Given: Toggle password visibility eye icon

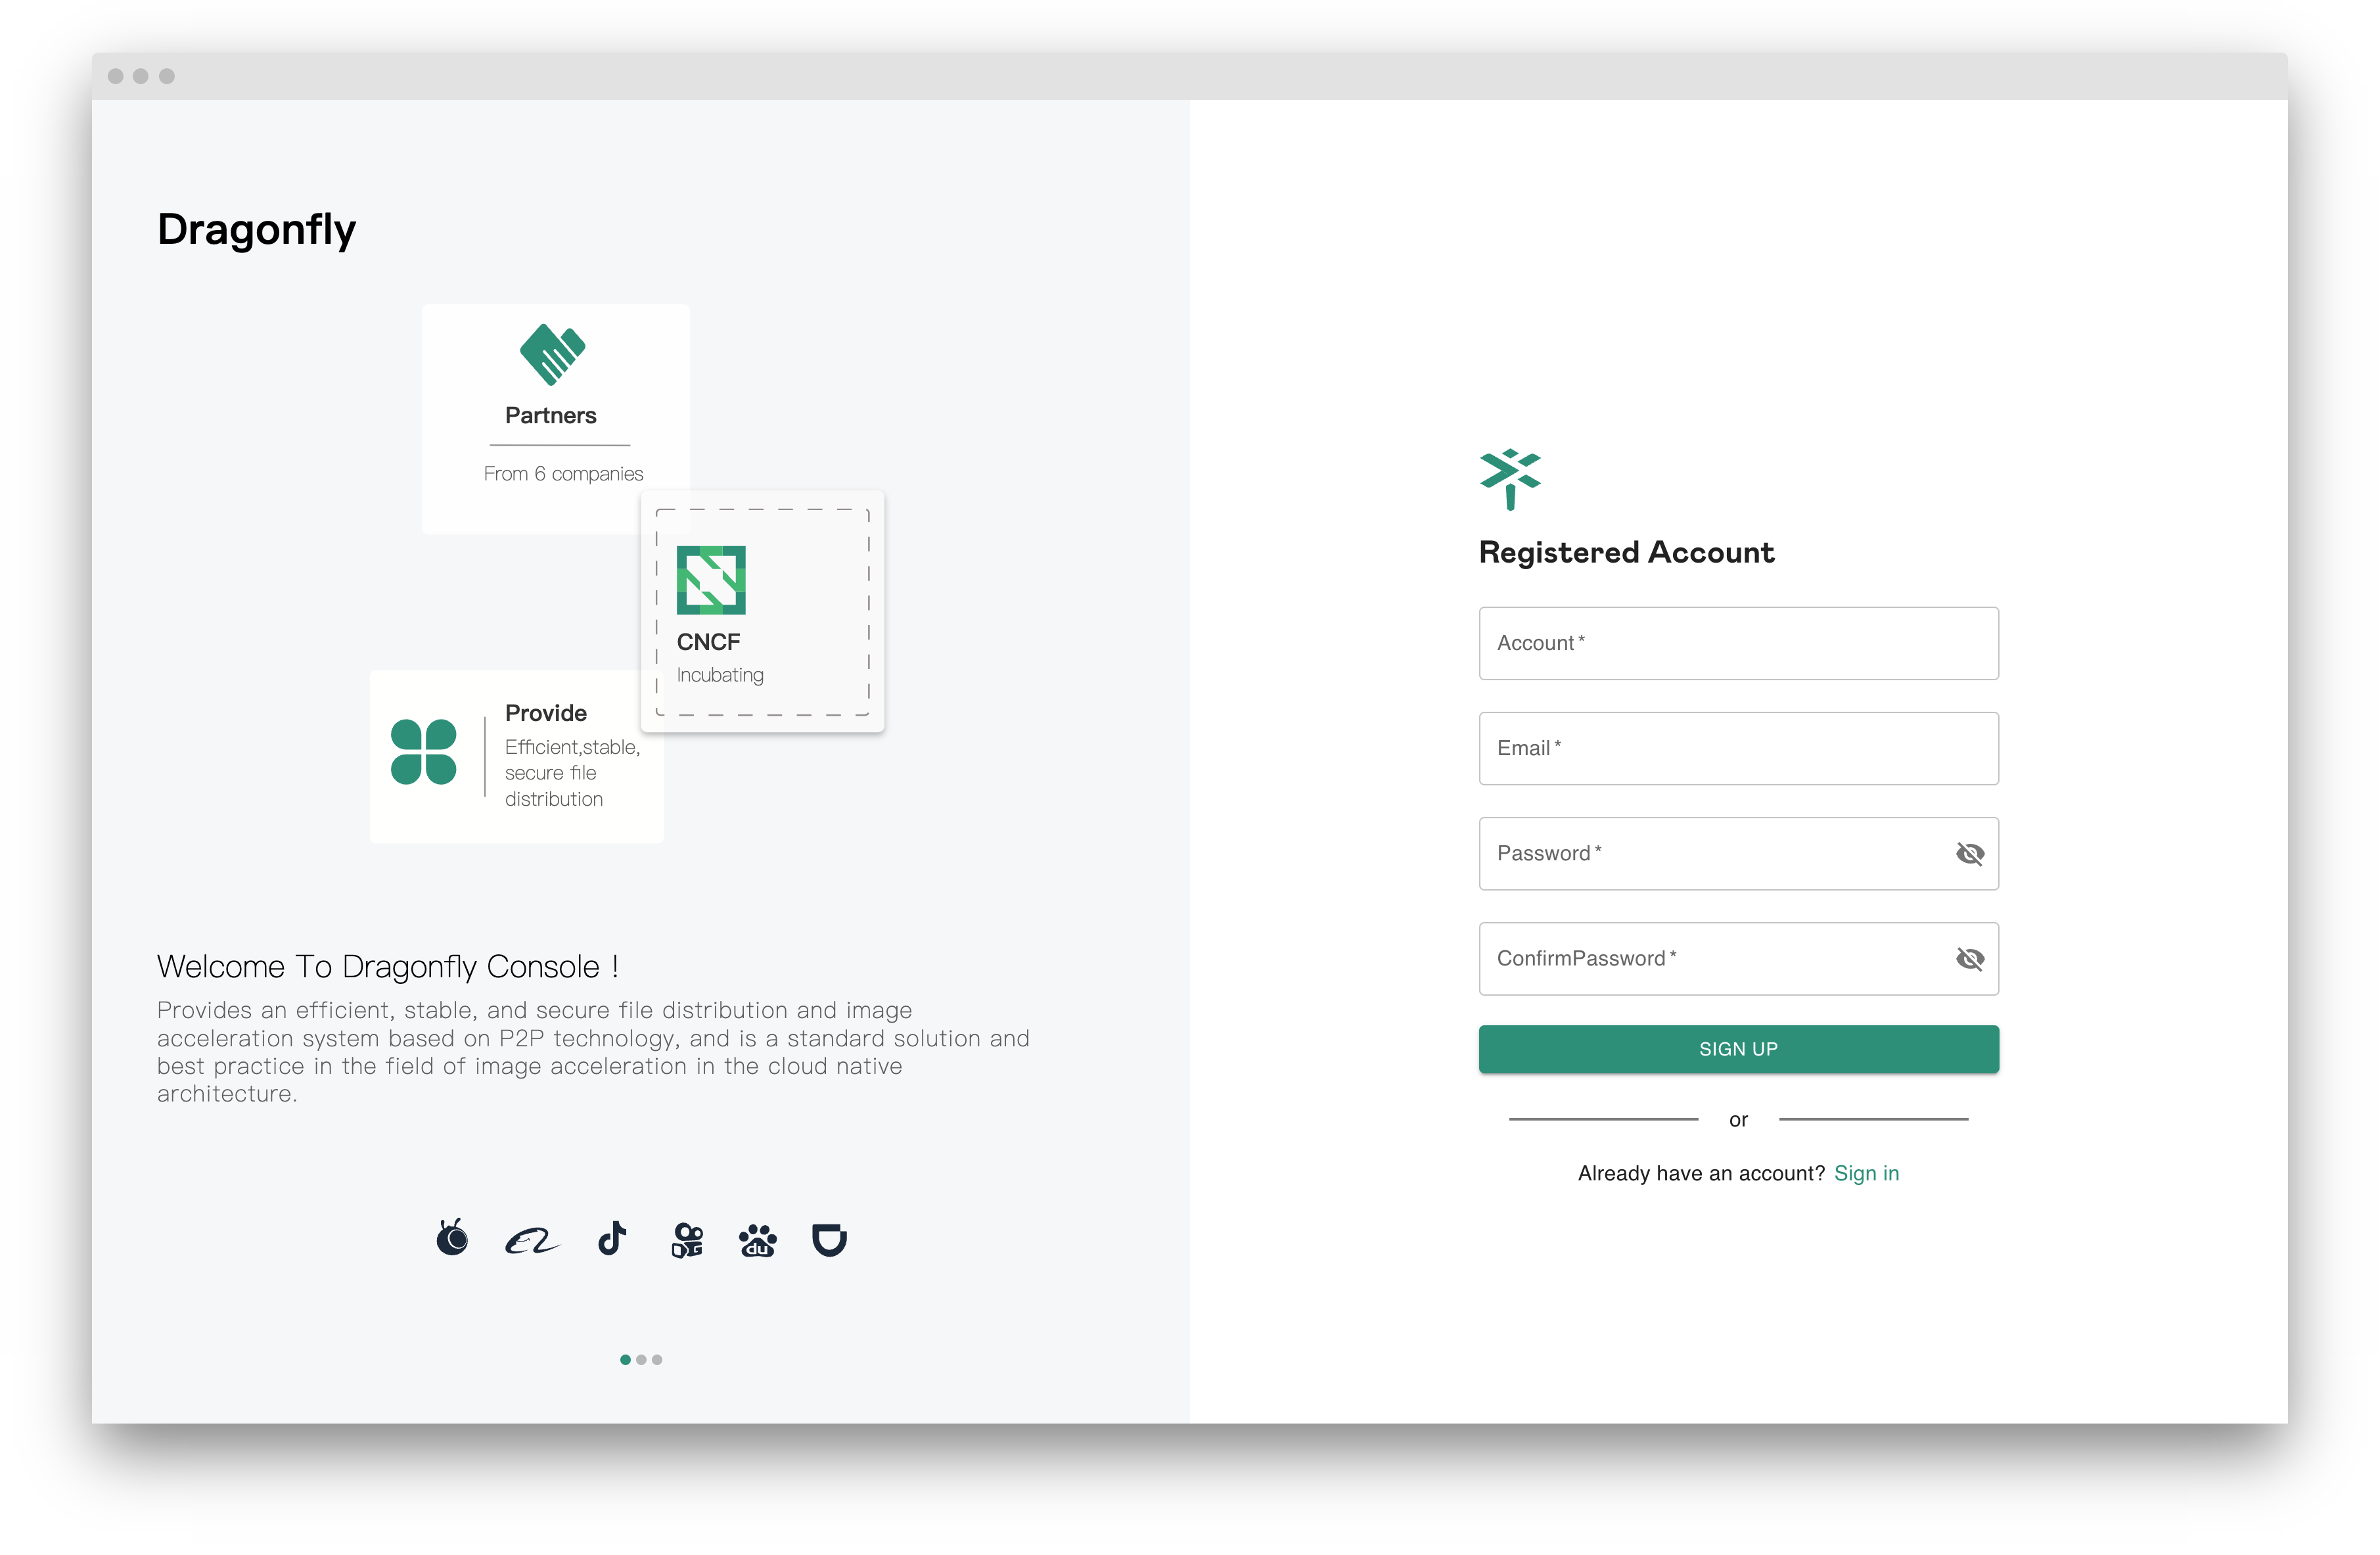Looking at the screenshot, I should 1967,852.
